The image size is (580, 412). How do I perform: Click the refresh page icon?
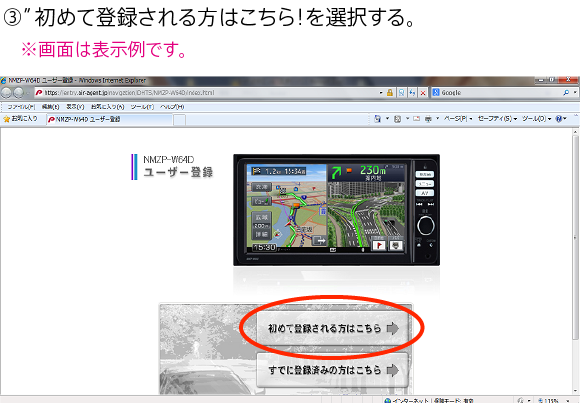[x=412, y=92]
